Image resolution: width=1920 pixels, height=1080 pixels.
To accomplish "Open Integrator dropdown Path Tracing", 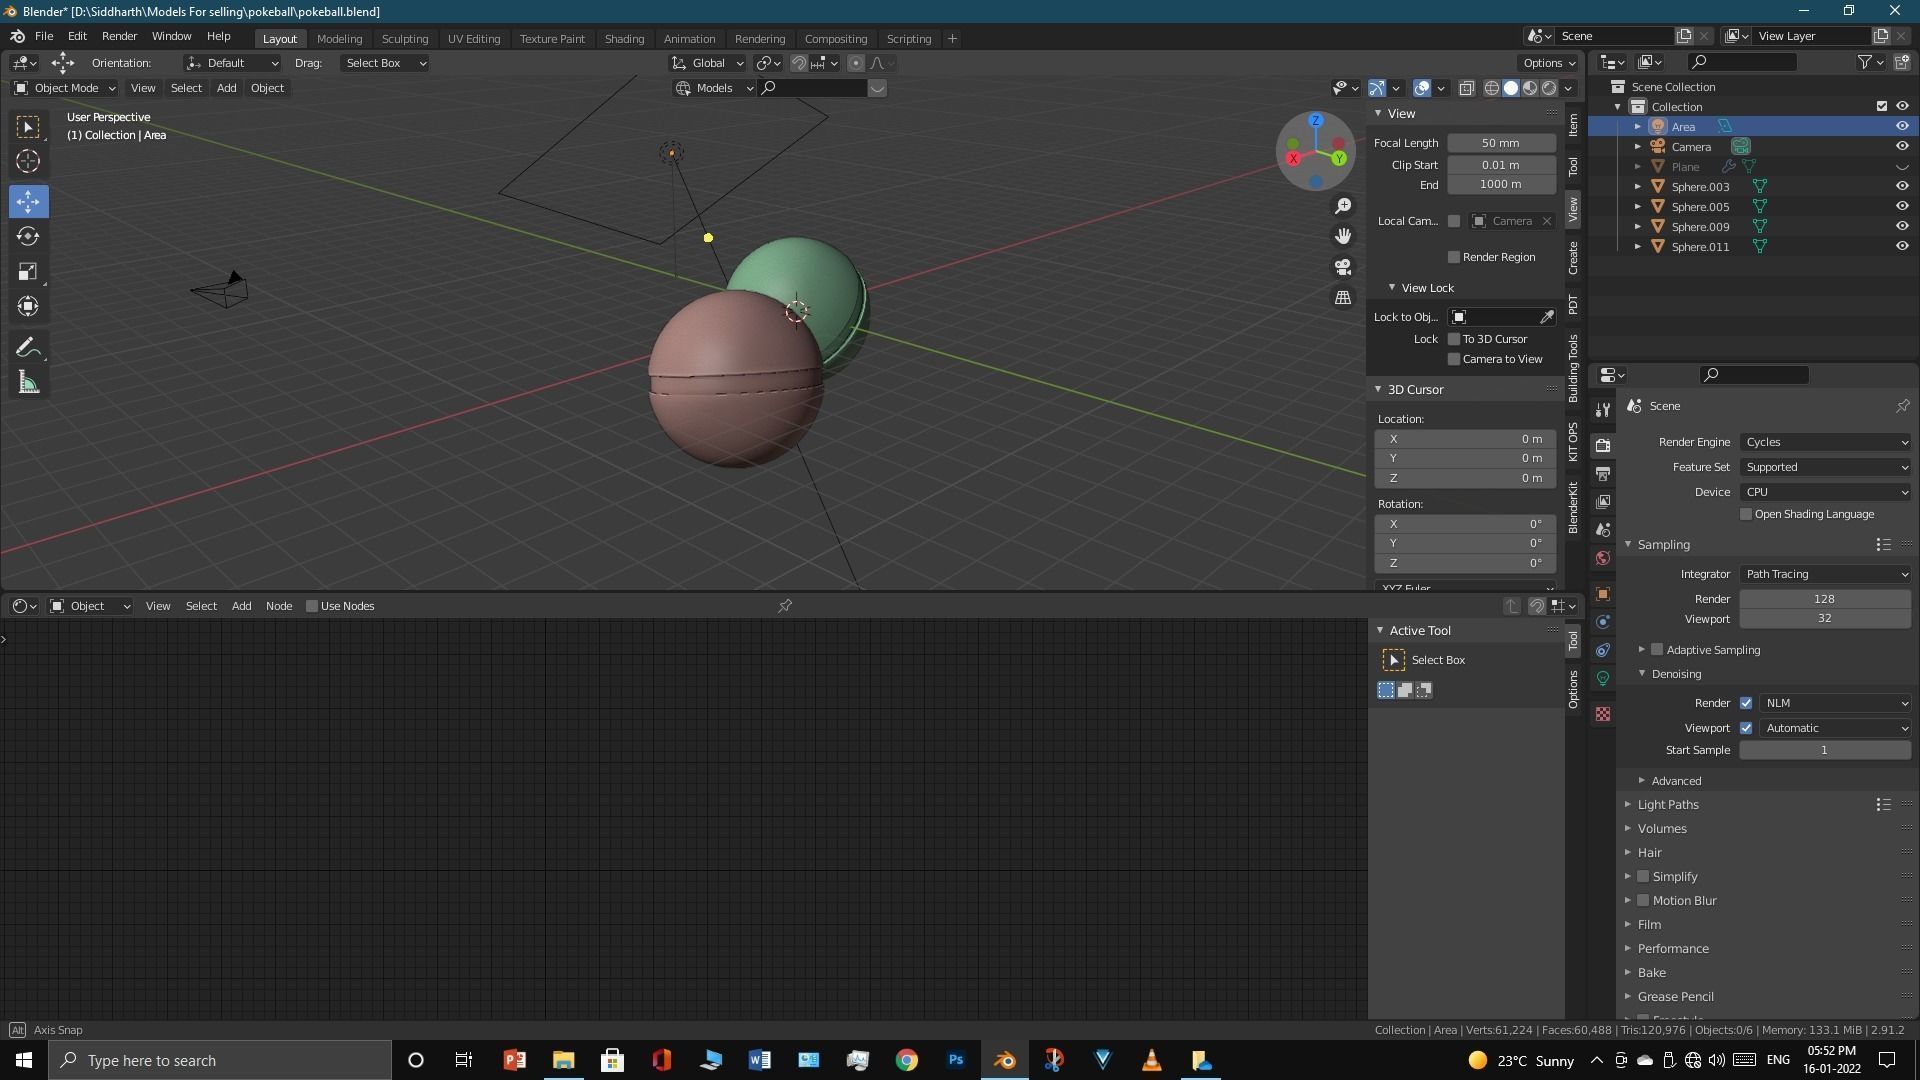I will click(x=1825, y=574).
